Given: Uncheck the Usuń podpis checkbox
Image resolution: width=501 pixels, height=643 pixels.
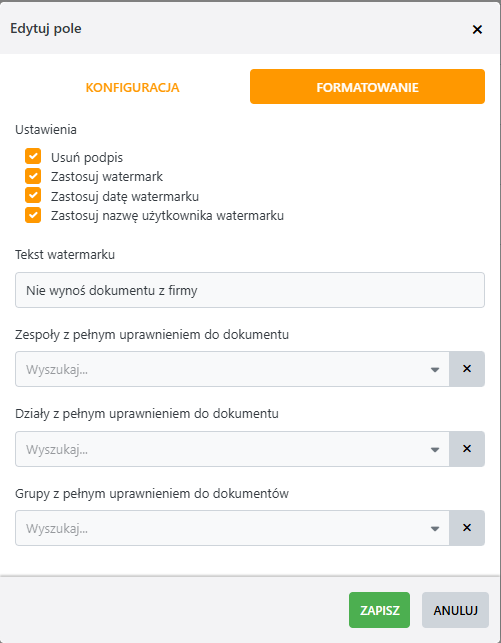Looking at the screenshot, I should tap(33, 156).
